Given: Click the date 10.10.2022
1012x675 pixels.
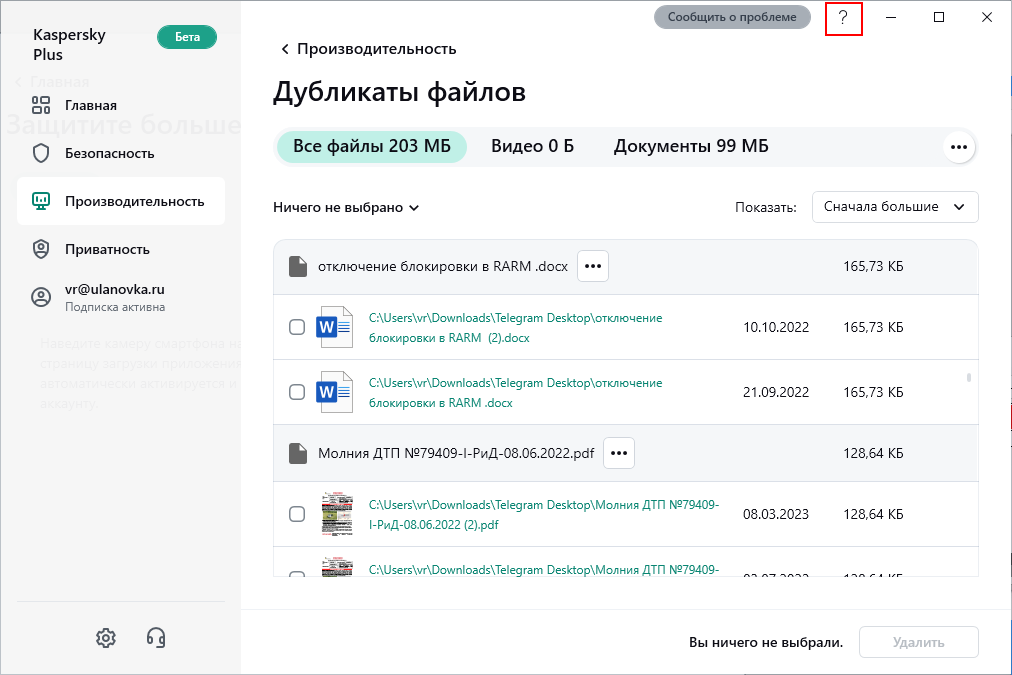Looking at the screenshot, I should click(776, 327).
